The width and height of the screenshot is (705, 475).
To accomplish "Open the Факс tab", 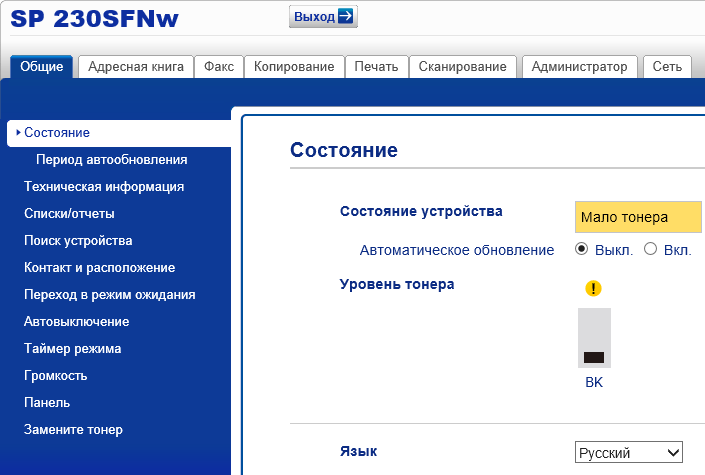I will (219, 67).
